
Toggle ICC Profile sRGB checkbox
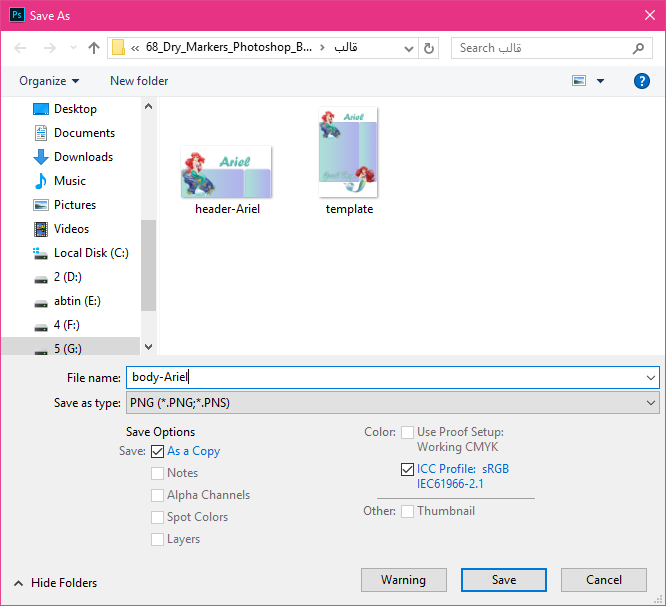[x=407, y=469]
